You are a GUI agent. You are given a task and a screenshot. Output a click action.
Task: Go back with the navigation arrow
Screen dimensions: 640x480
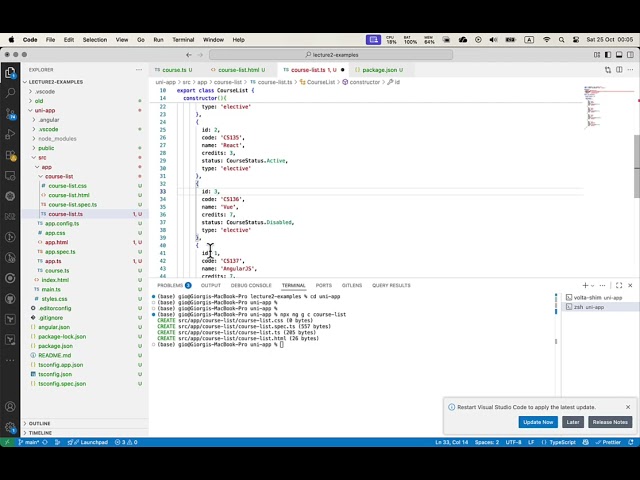click(x=189, y=55)
